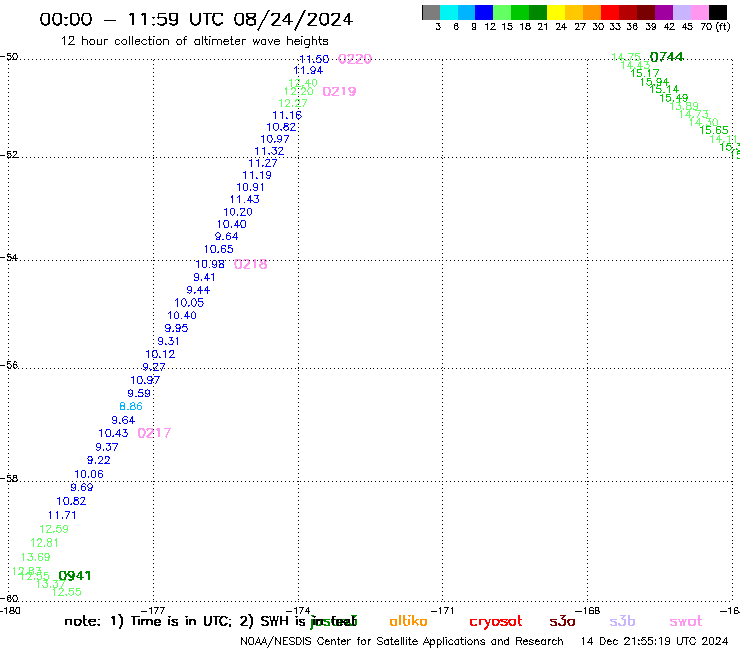Click the 10.43 value beside 0217
Image resolution: width=740 pixels, height=650 pixels.
tap(113, 433)
